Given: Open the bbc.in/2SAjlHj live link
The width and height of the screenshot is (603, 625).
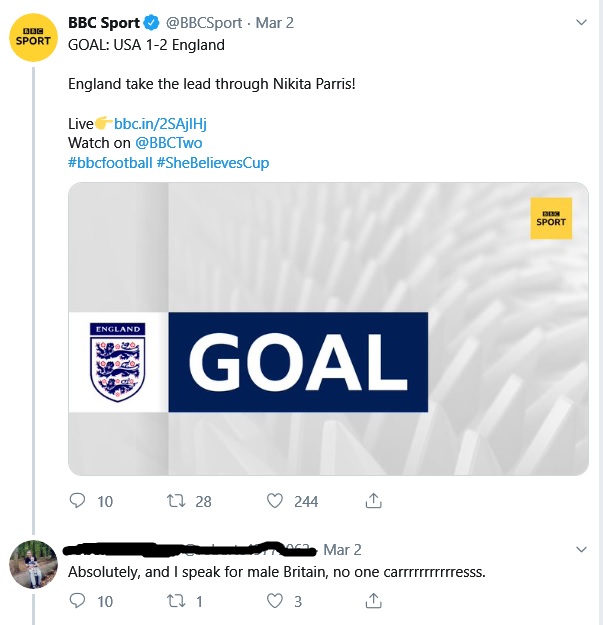Looking at the screenshot, I should point(160,123).
